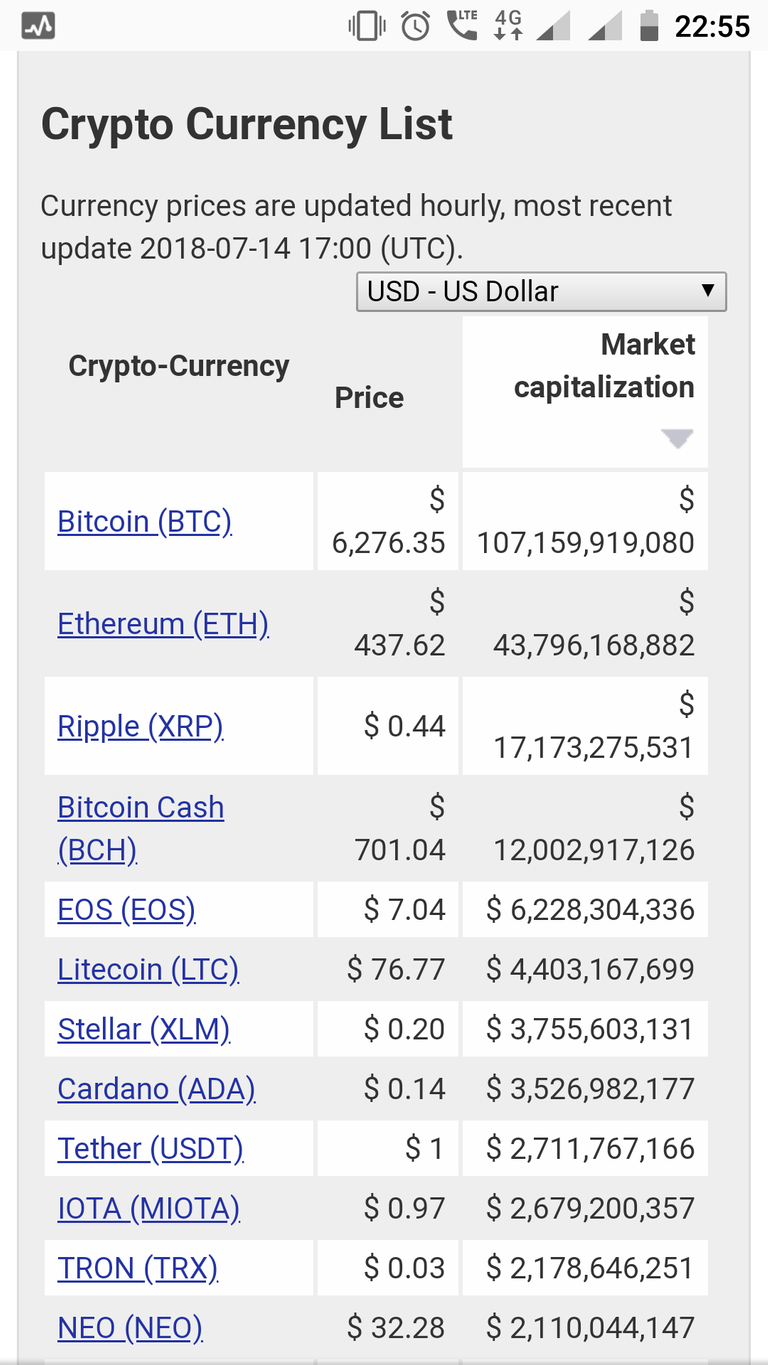
Task: Open the Tether (USDT) link
Action: click(x=151, y=1149)
